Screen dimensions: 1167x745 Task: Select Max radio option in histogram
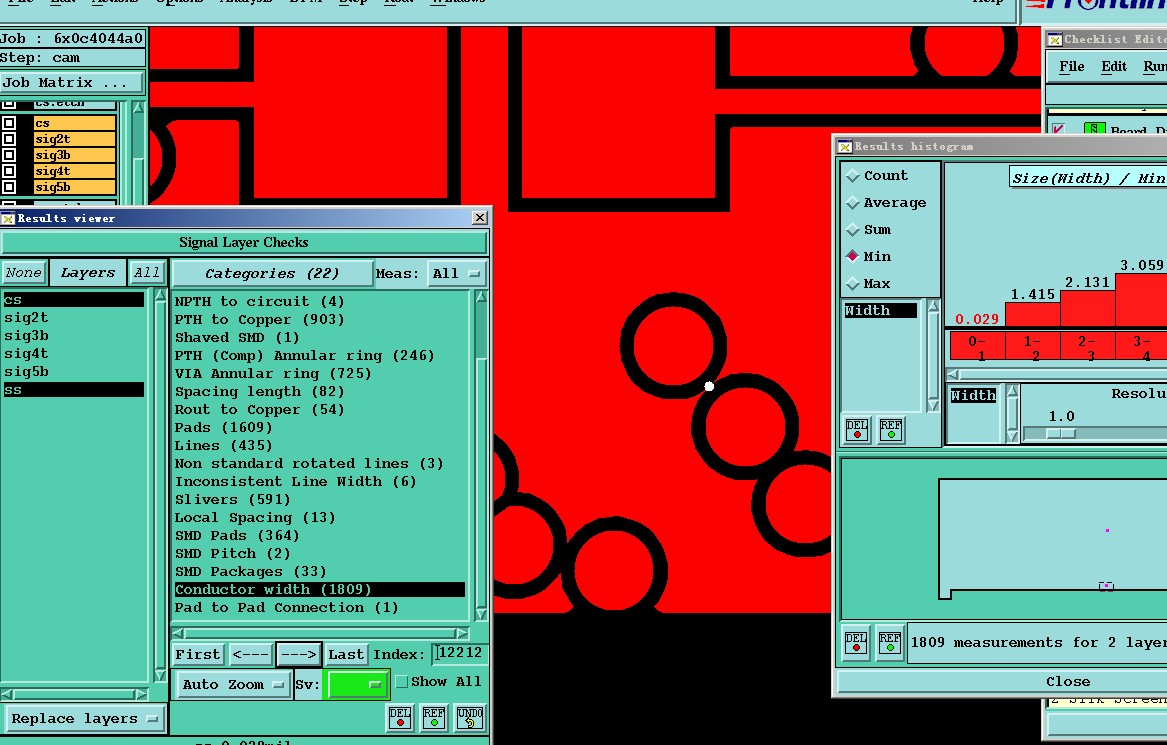[853, 284]
